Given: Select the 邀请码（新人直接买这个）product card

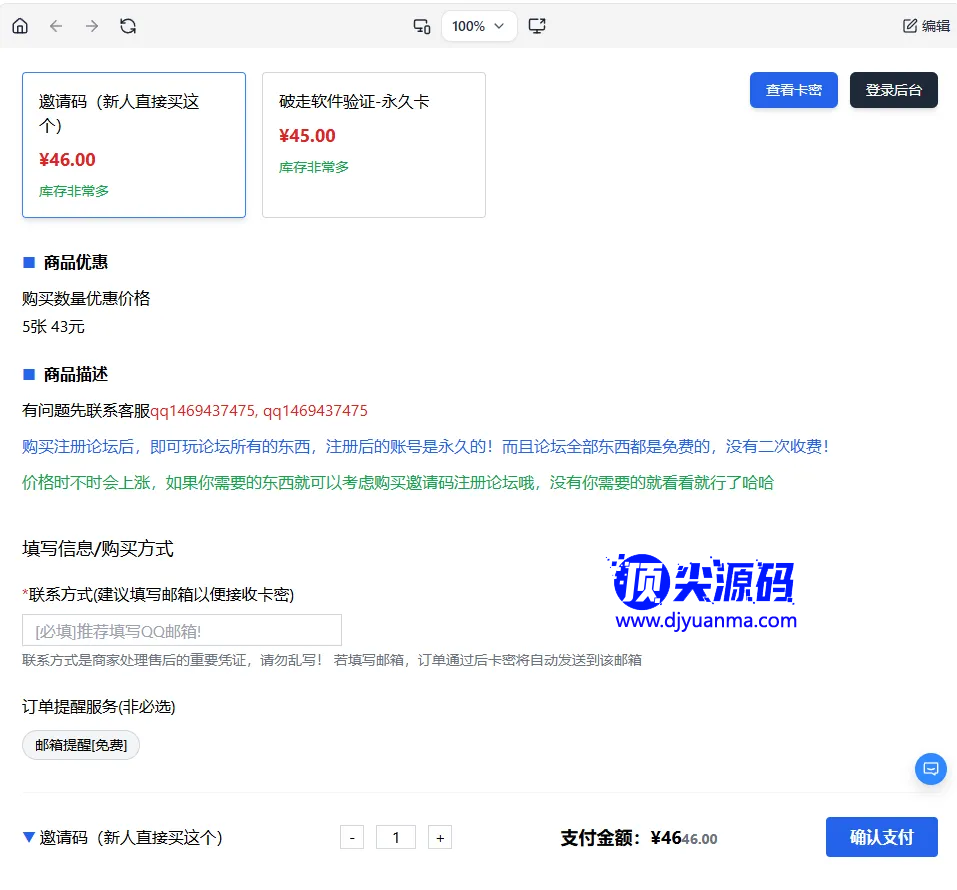Looking at the screenshot, I should click(x=134, y=145).
